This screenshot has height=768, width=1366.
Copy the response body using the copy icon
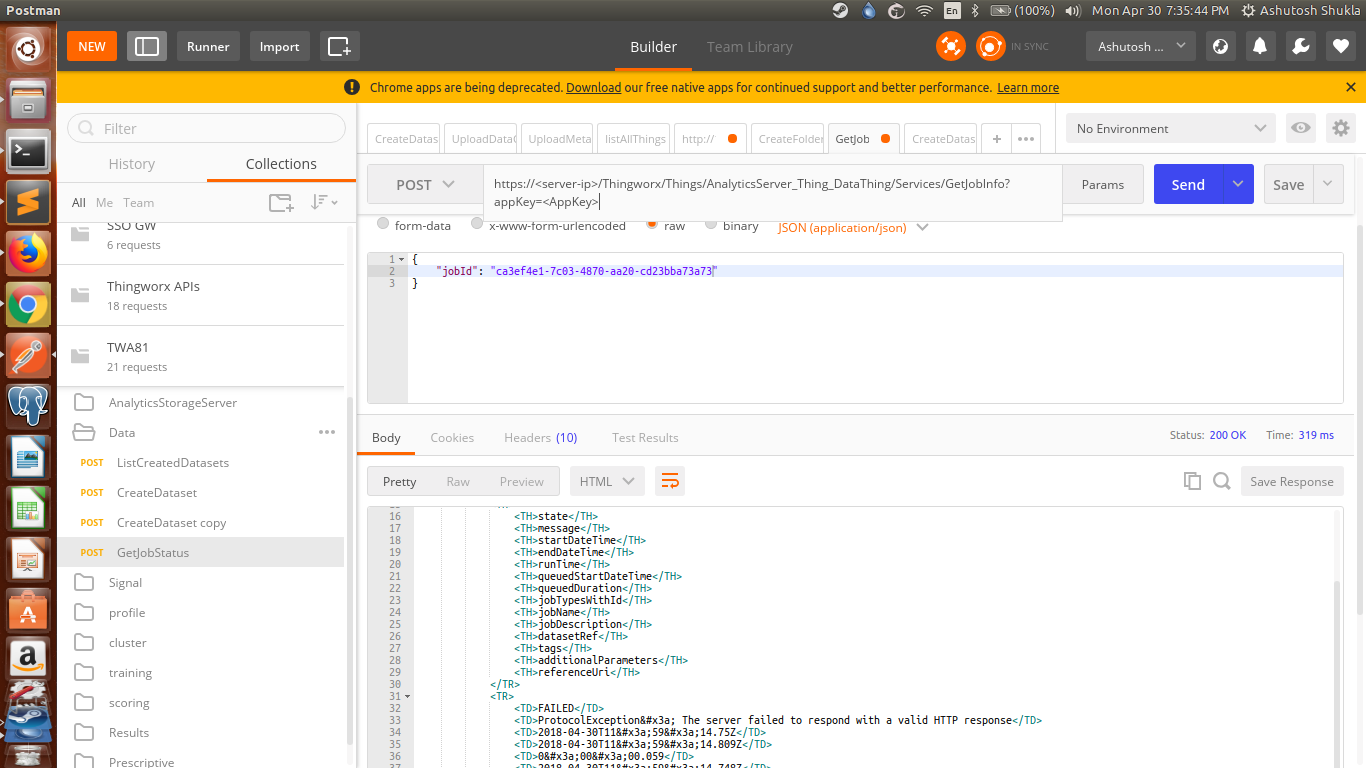tap(1192, 481)
